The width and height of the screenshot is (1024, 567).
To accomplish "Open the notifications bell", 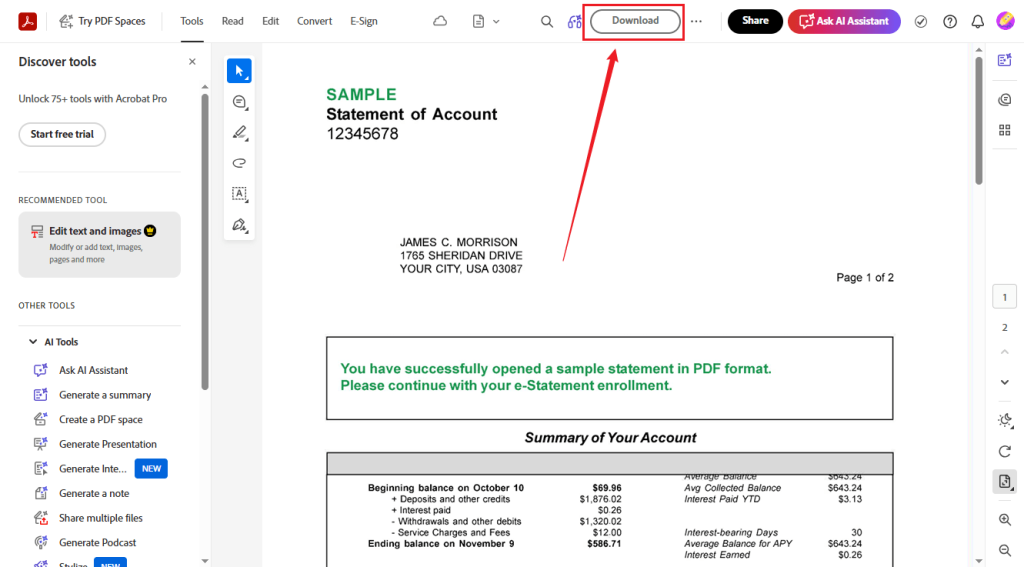I will coord(978,22).
